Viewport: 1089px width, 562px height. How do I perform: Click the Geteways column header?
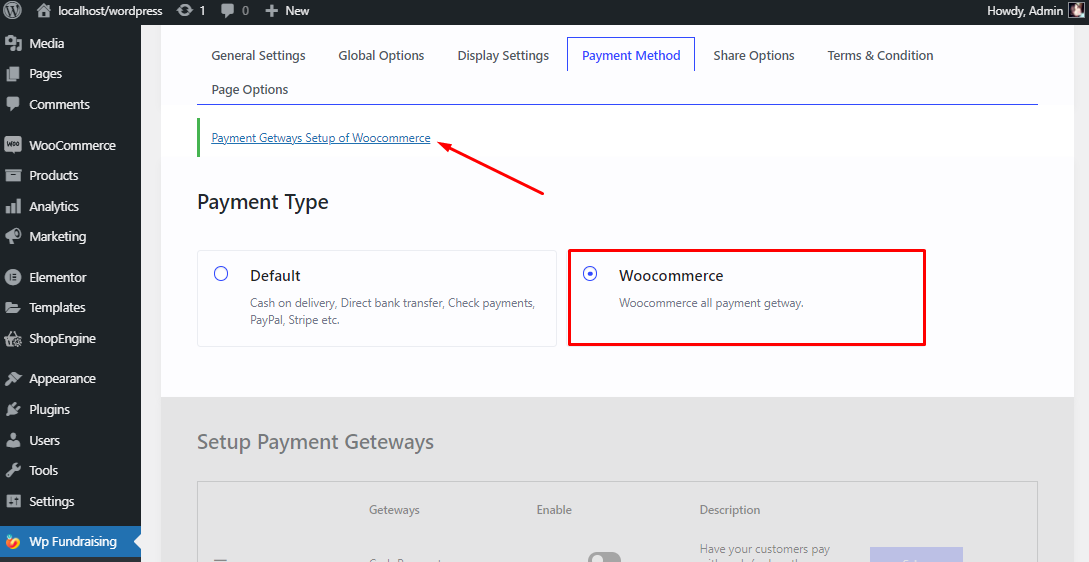[394, 510]
